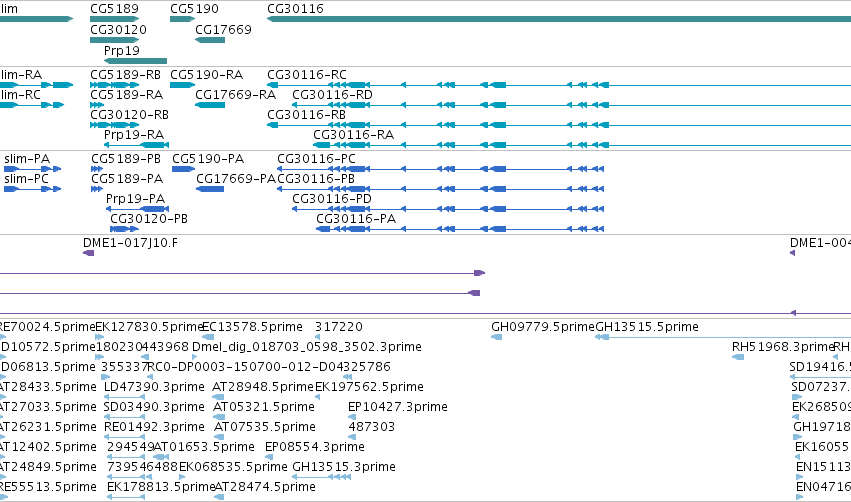Open EST AT28474.5prime
This screenshot has height=502, width=851.
pyautogui.click(x=265, y=487)
